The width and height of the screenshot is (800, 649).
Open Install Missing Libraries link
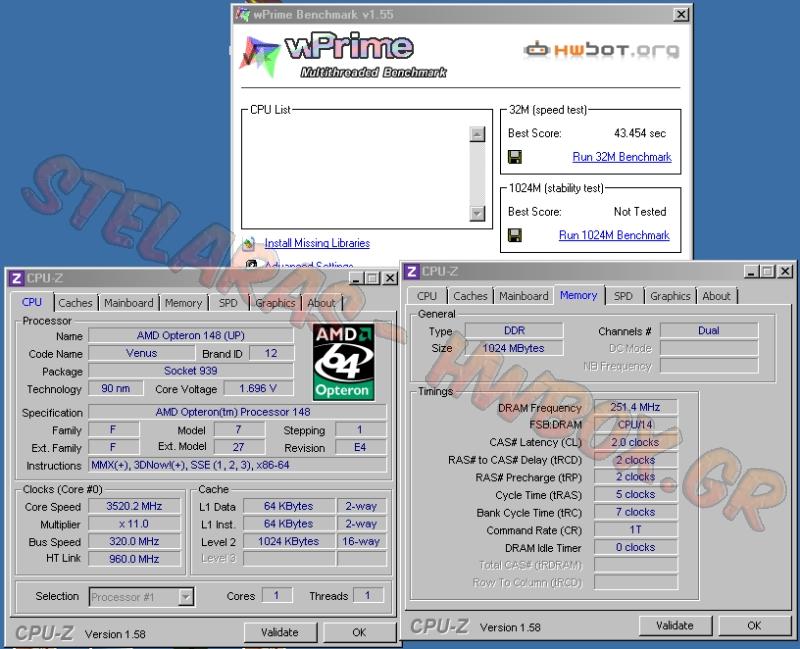point(317,243)
